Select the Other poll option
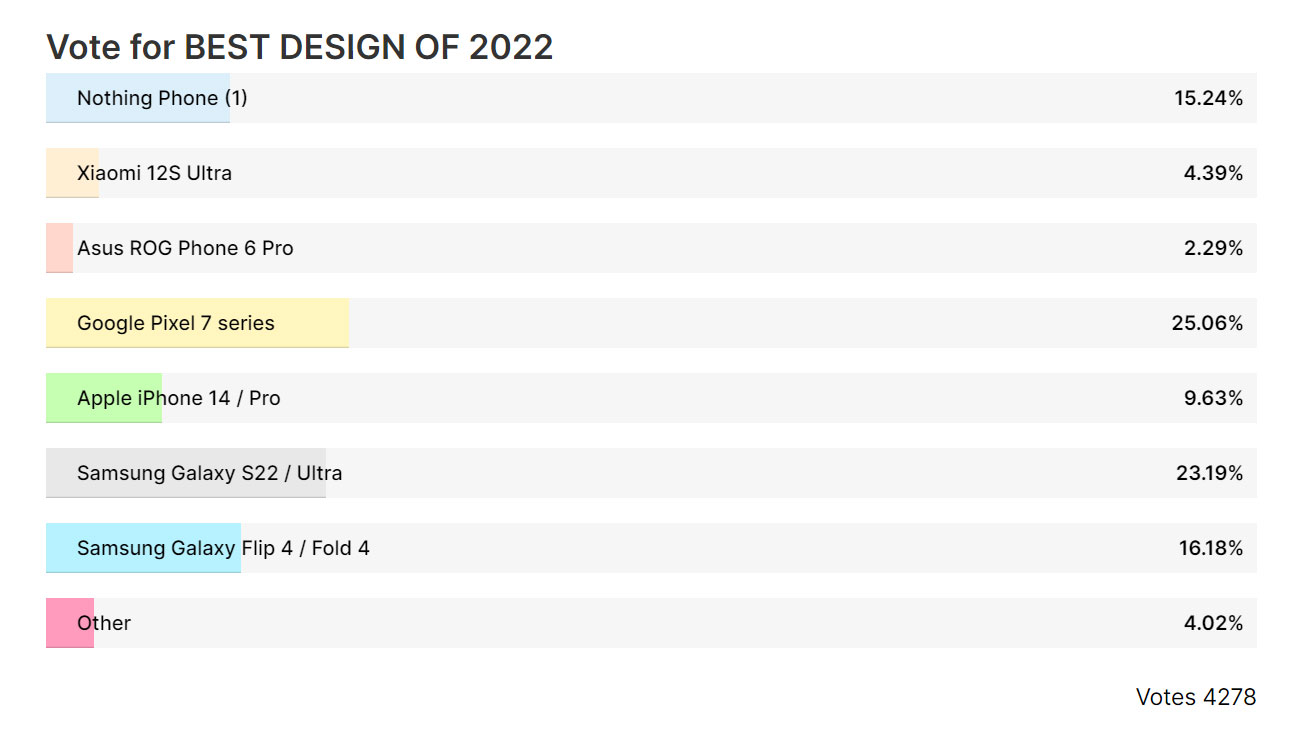Viewport: 1295px width, 745px height. (x=651, y=623)
